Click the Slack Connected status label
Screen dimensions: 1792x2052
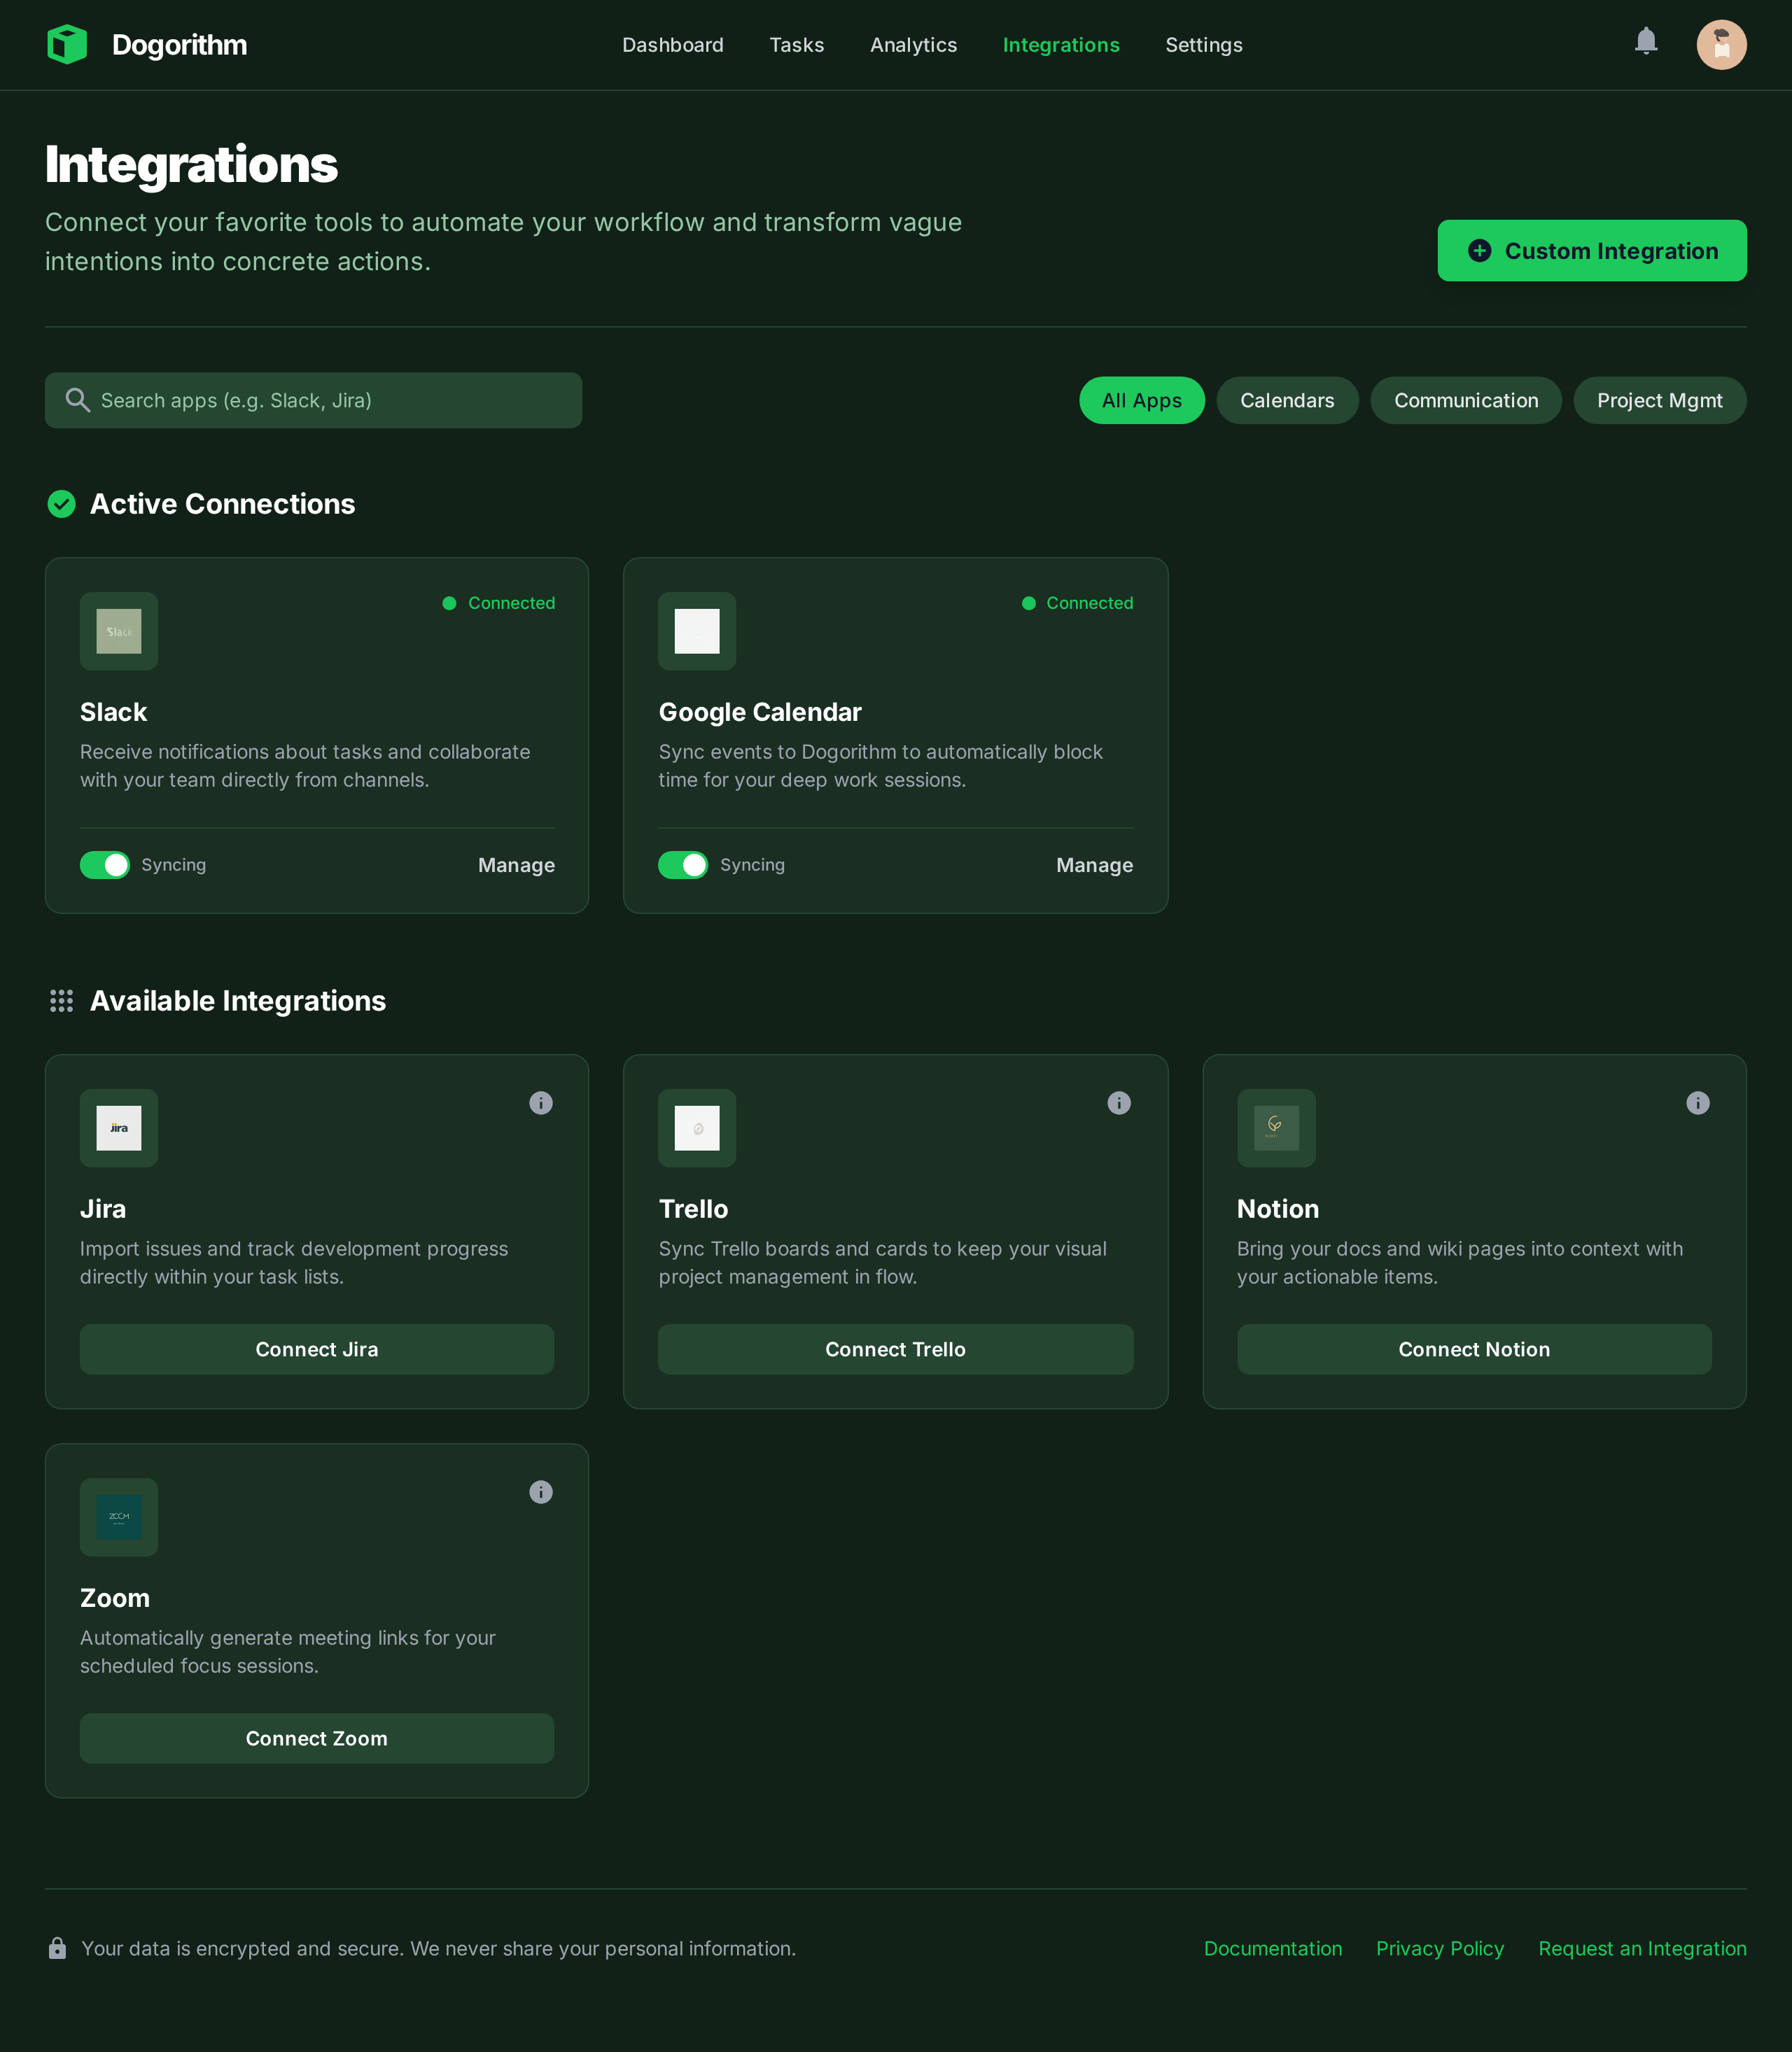coord(499,603)
